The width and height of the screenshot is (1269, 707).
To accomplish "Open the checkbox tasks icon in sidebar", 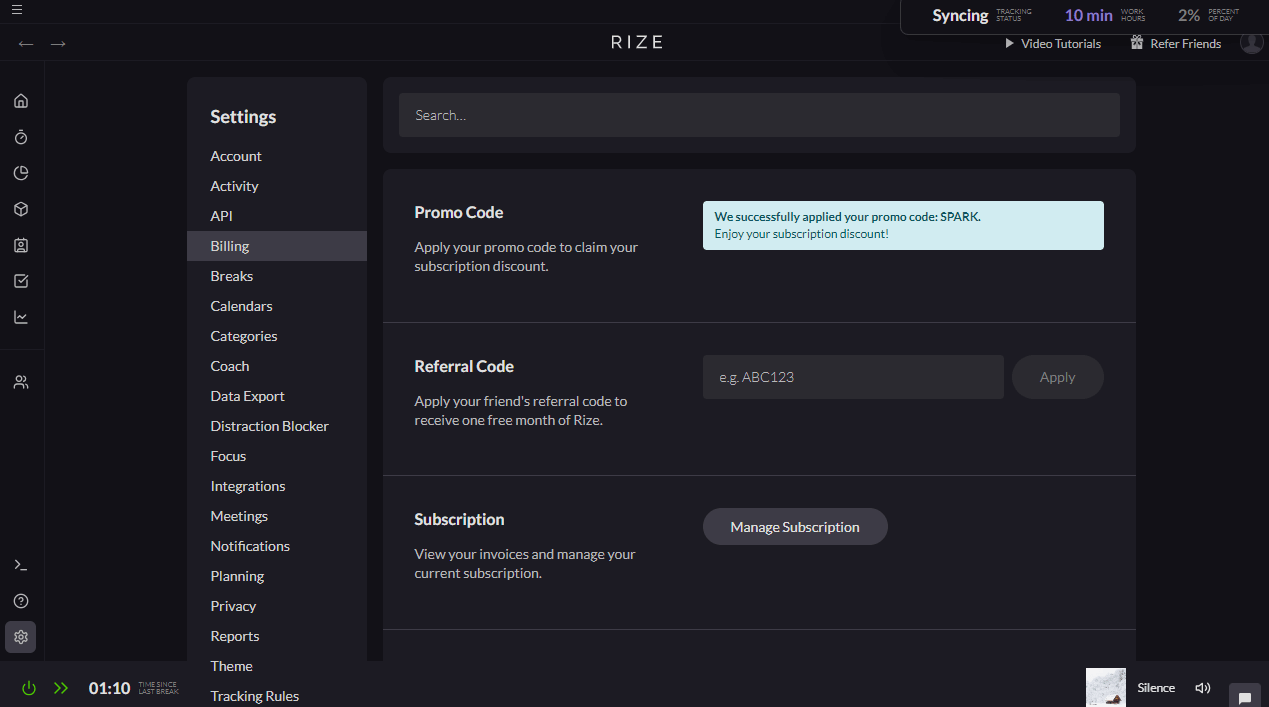I will click(x=21, y=281).
